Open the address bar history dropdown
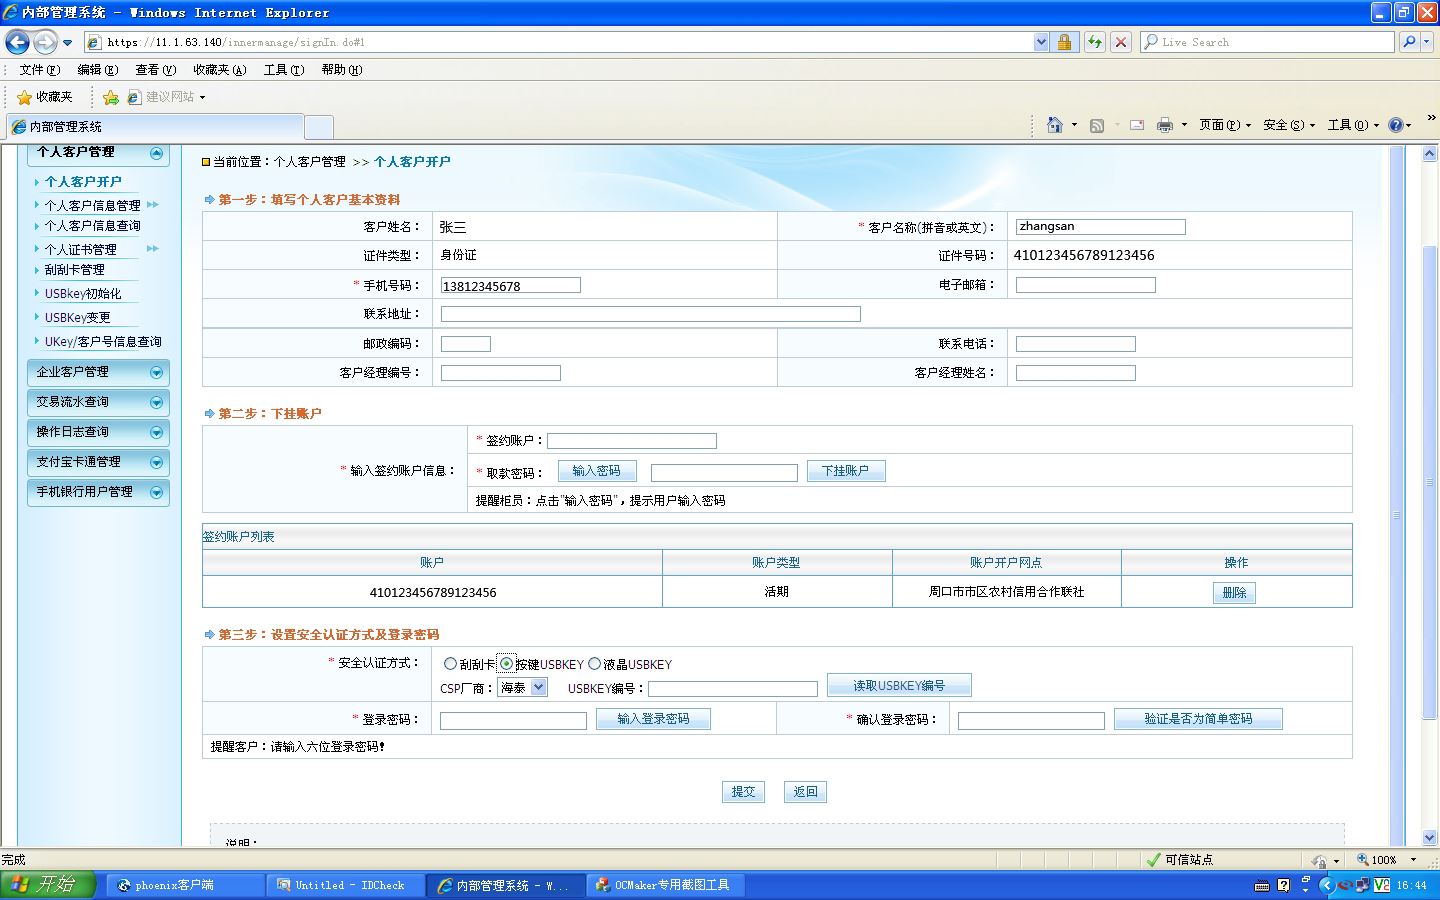 click(x=1041, y=42)
